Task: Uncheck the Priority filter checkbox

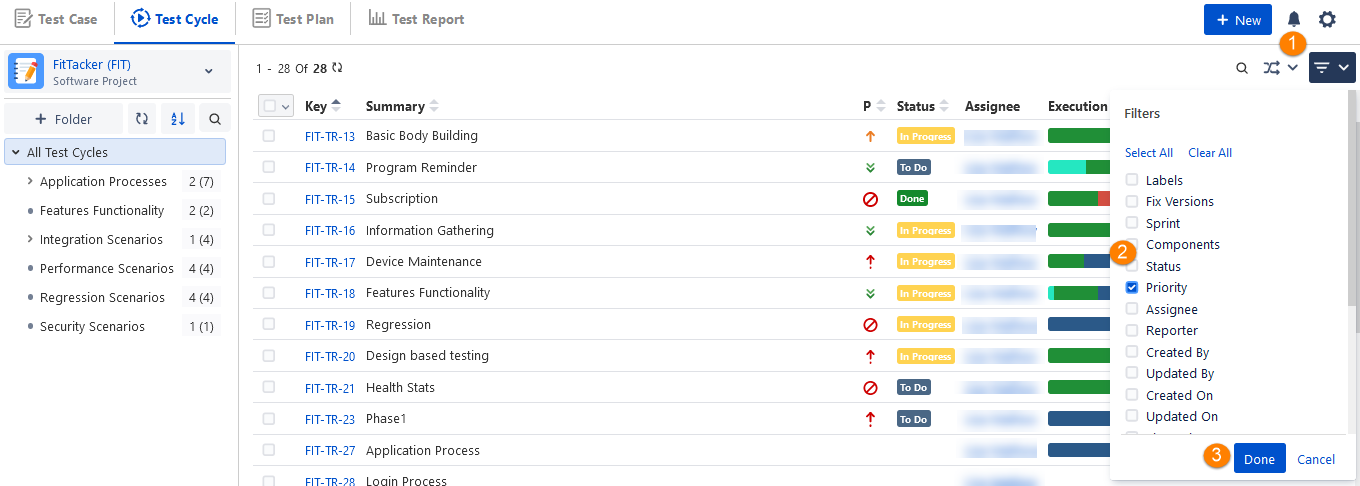Action: click(1132, 287)
